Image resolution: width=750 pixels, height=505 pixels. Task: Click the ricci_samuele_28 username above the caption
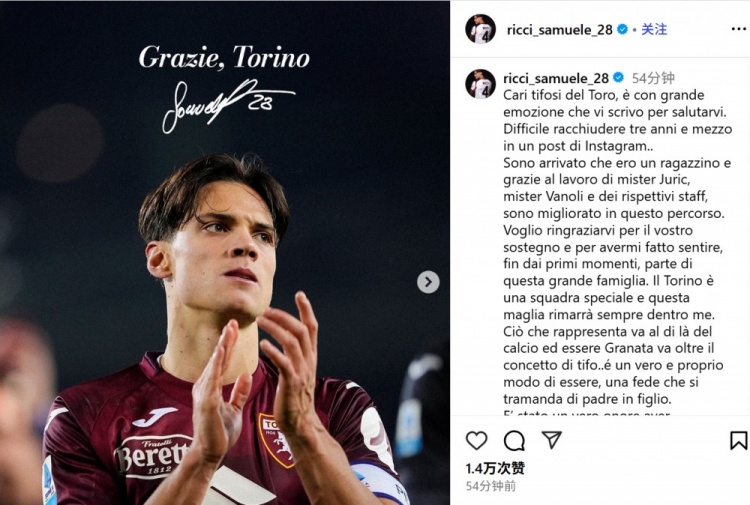click(556, 78)
